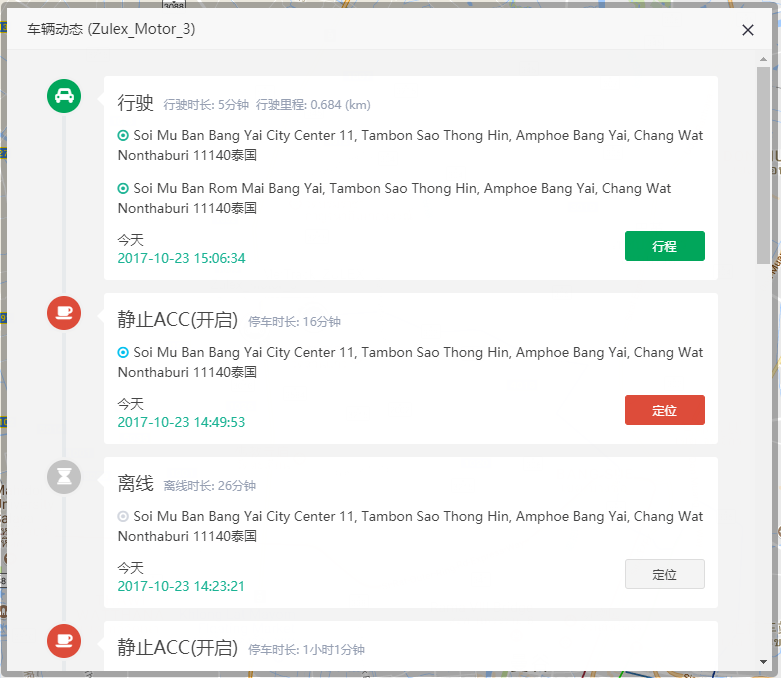Click the grey hourglass offline icon
The height and width of the screenshot is (678, 781).
[64, 477]
